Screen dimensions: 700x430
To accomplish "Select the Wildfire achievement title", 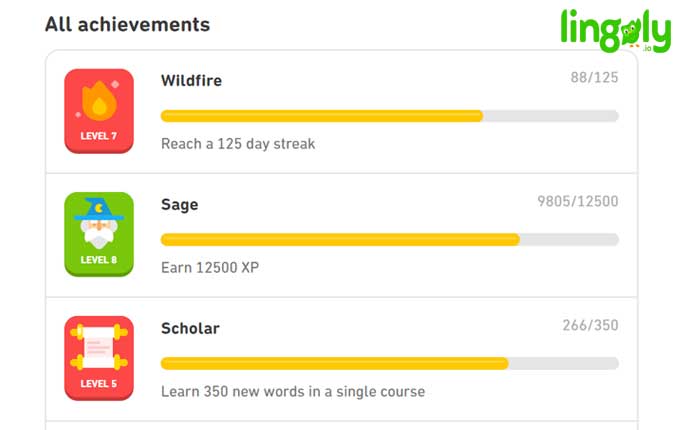I will coord(192,81).
